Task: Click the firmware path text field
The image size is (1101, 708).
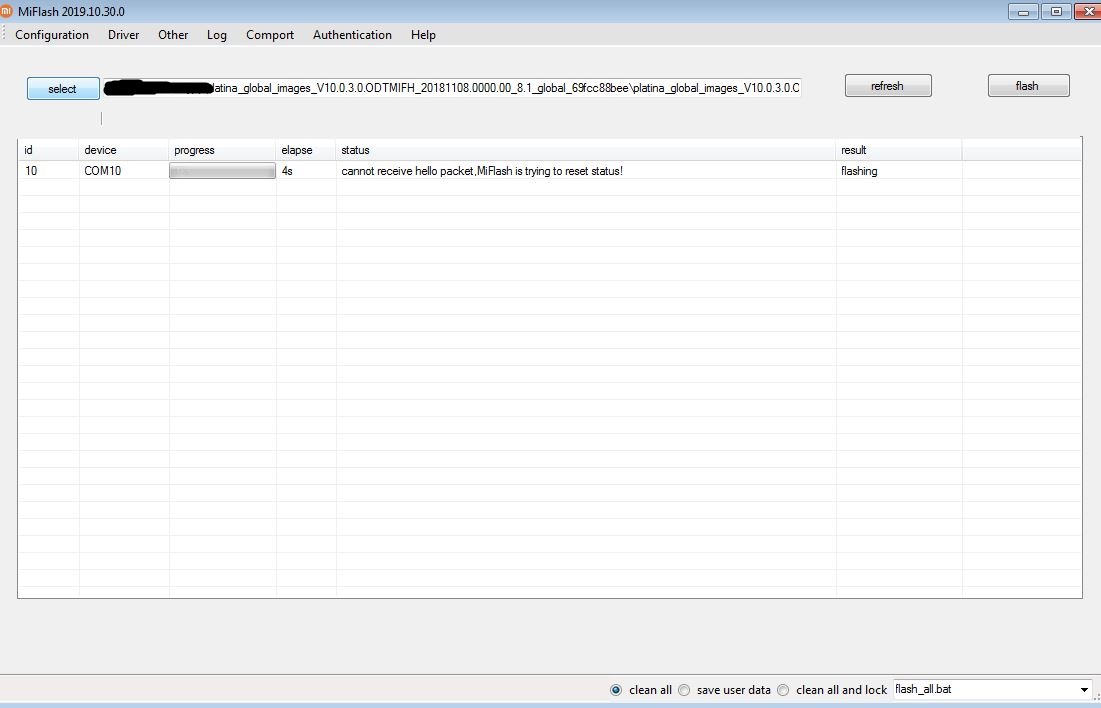Action: tap(500, 88)
